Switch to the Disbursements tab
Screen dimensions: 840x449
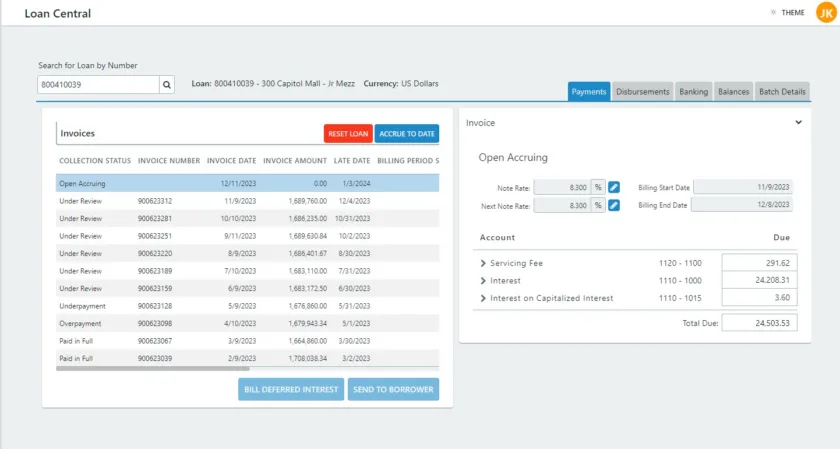(x=642, y=92)
